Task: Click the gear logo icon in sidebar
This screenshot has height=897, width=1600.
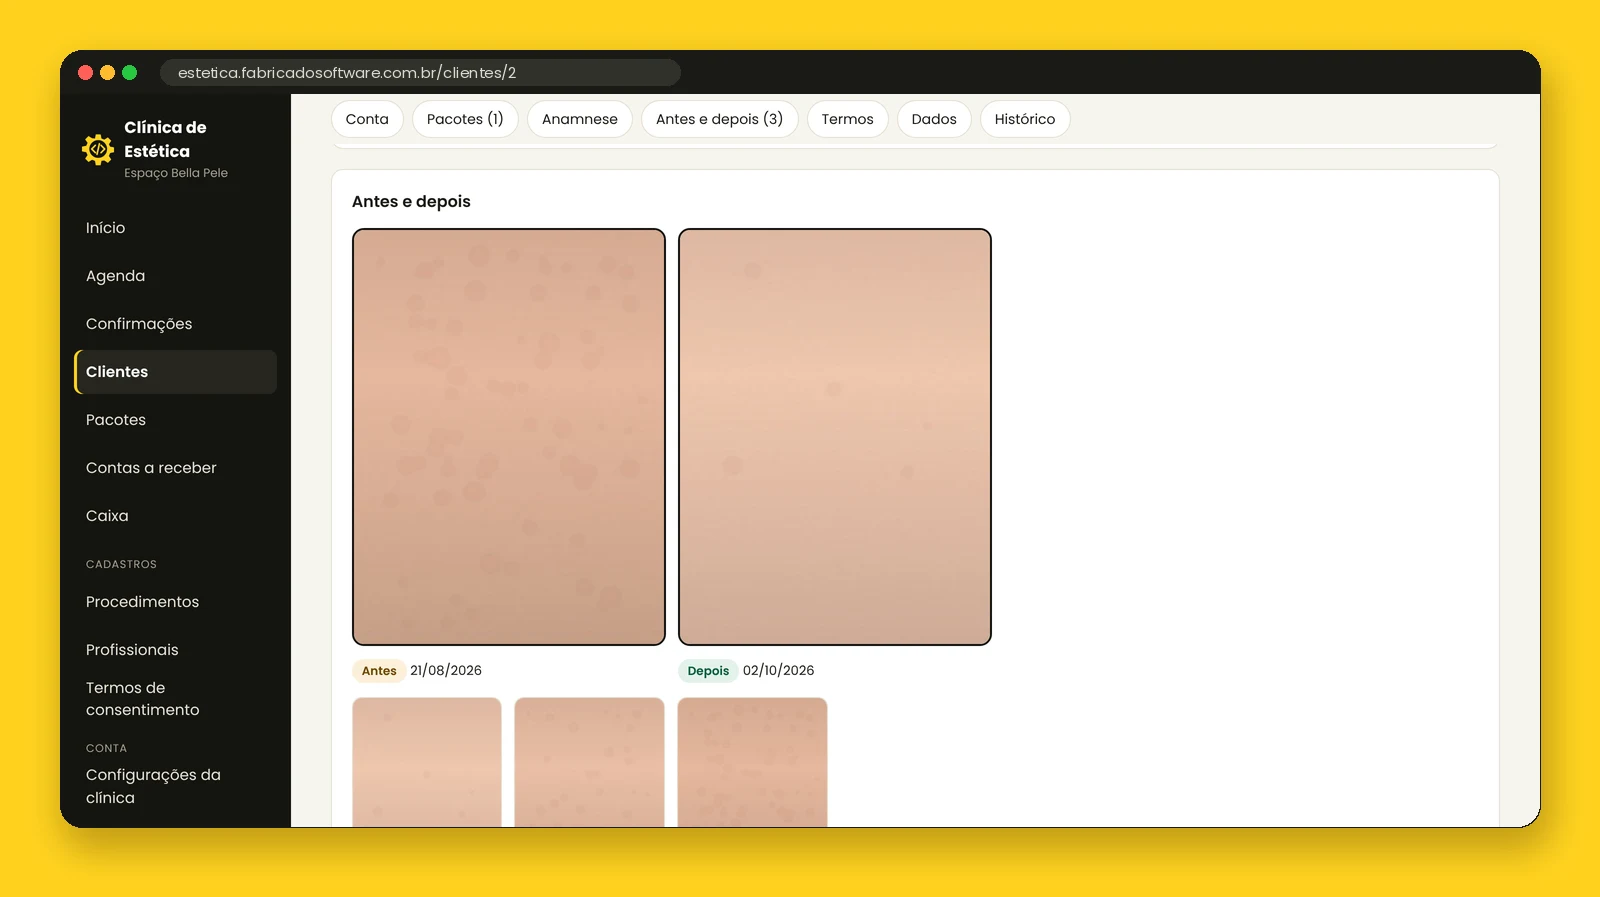Action: coord(98,150)
